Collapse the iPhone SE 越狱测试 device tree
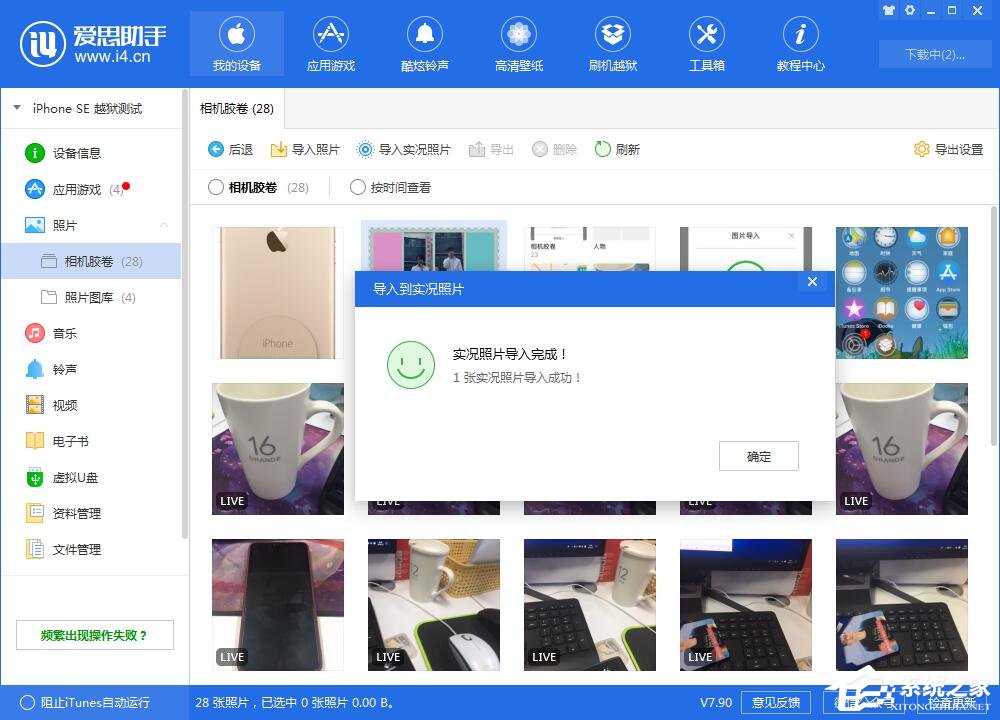The height and width of the screenshot is (720, 1000). pos(15,108)
